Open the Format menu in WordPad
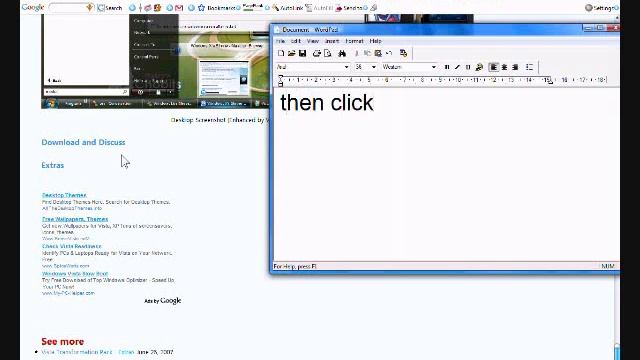The image size is (640, 360). (x=354, y=41)
